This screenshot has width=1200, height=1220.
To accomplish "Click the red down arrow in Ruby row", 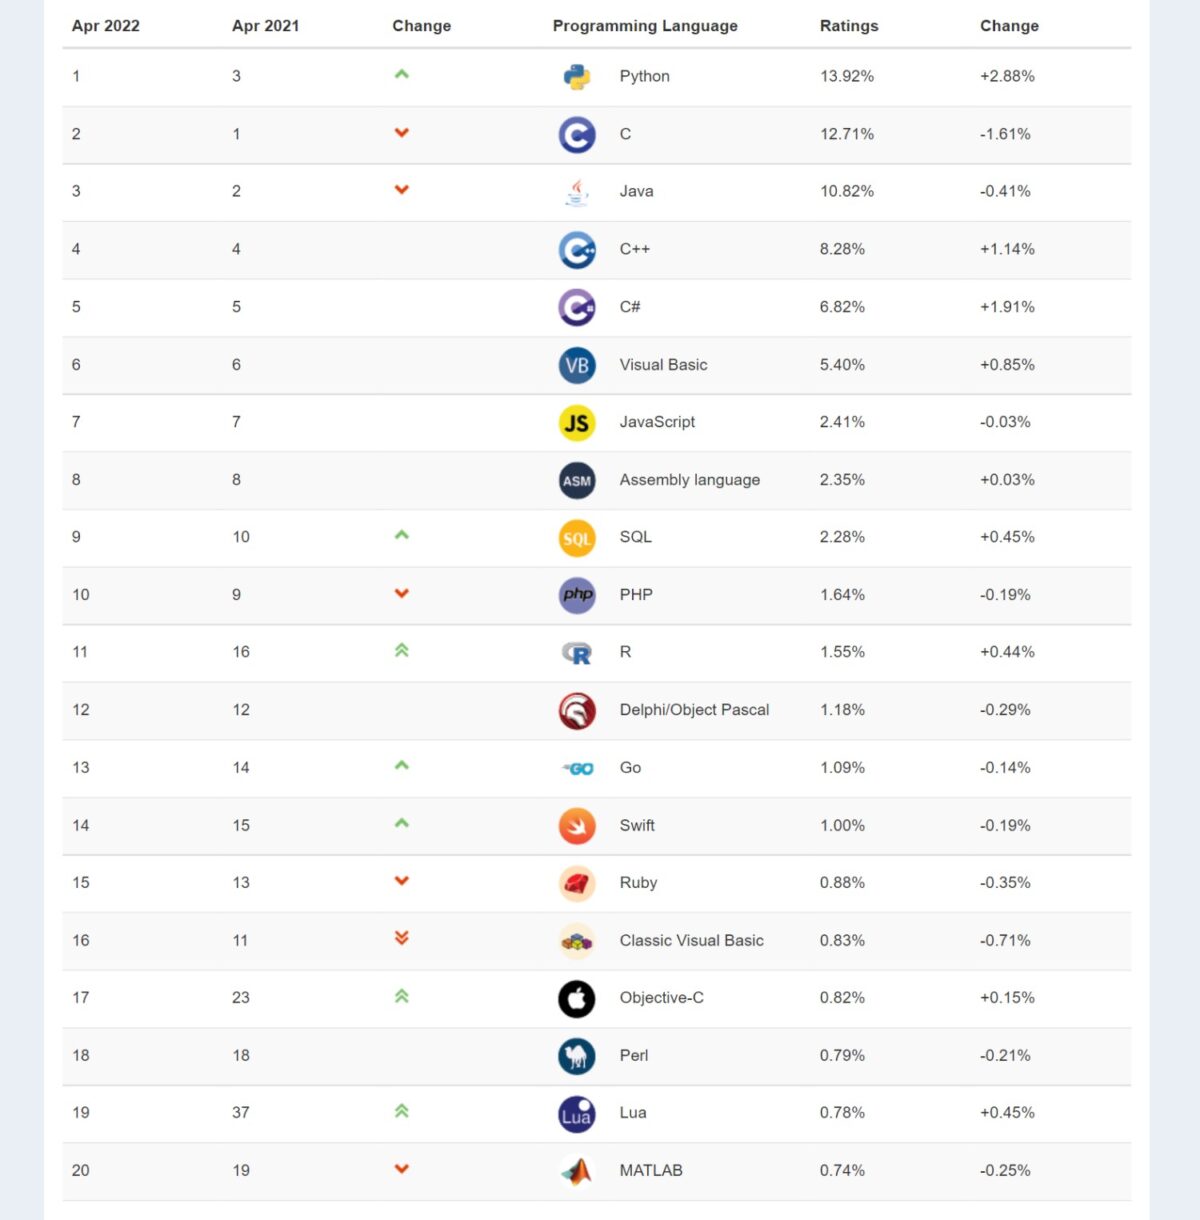I will coord(402,881).
